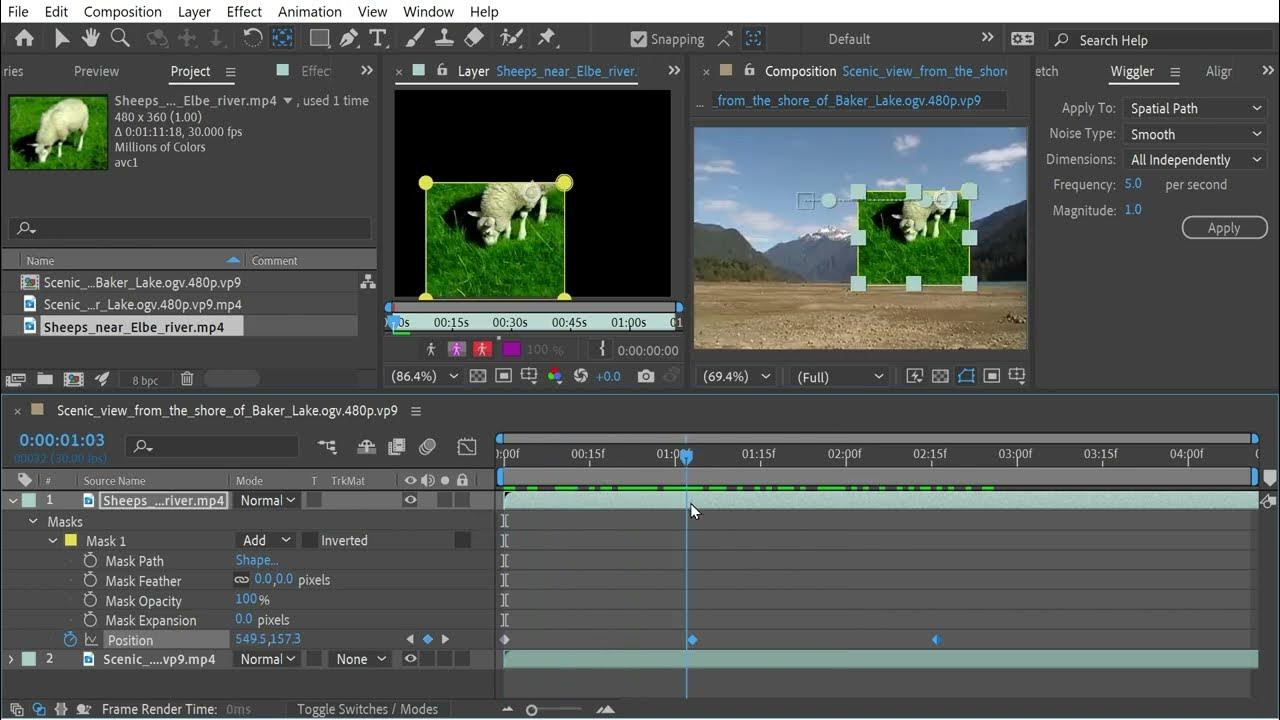Select the Hand tool

click(90, 38)
